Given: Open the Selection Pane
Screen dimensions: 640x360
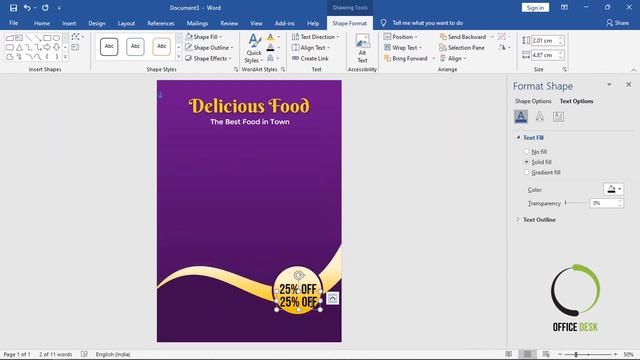Looking at the screenshot, I should coord(462,48).
